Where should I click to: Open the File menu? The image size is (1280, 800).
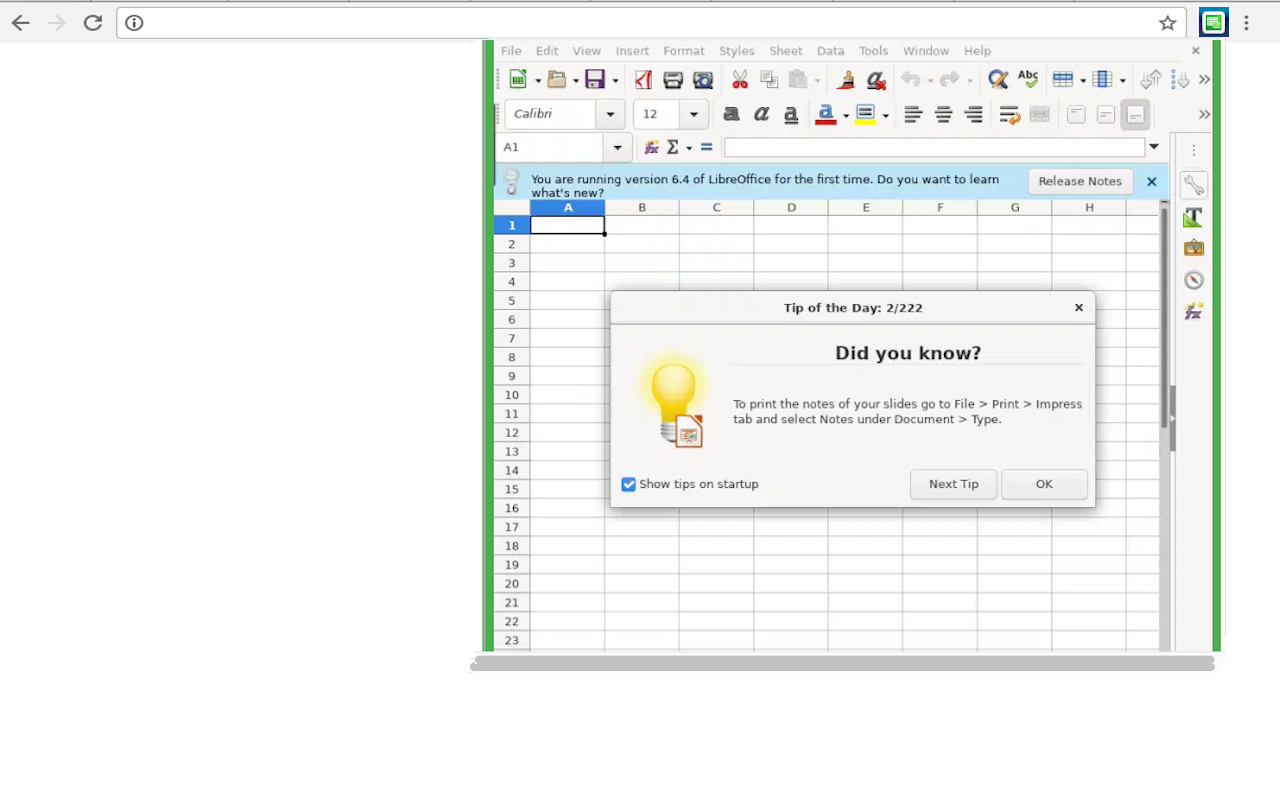coord(511,51)
